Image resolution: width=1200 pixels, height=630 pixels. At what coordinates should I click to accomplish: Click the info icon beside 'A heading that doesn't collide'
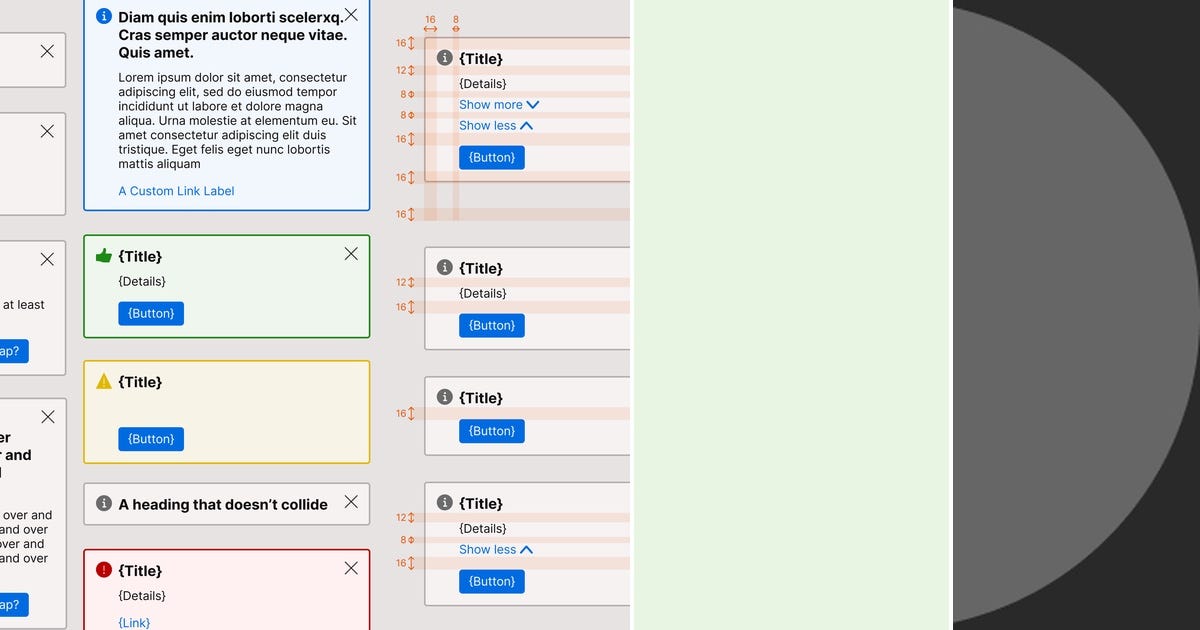(x=103, y=504)
